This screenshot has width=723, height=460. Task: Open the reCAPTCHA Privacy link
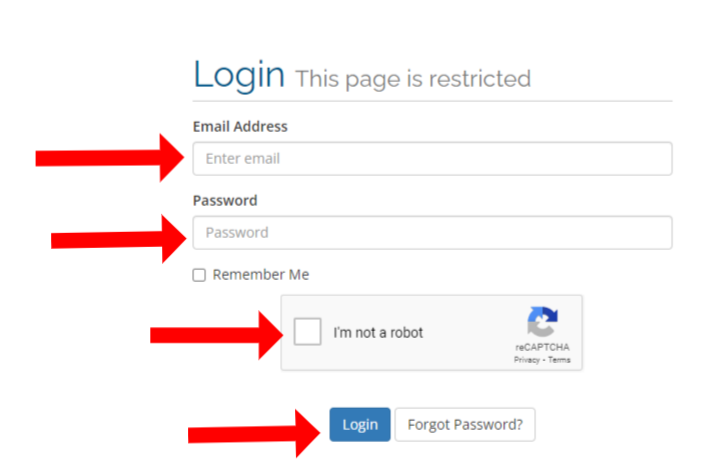pos(527,360)
